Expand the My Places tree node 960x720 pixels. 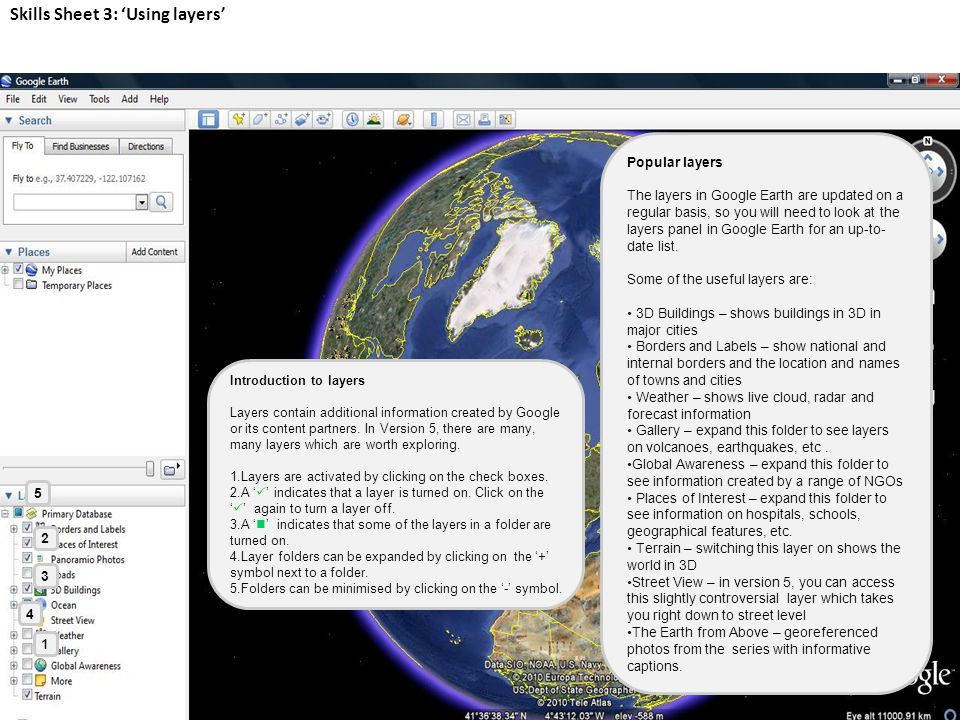point(5,269)
